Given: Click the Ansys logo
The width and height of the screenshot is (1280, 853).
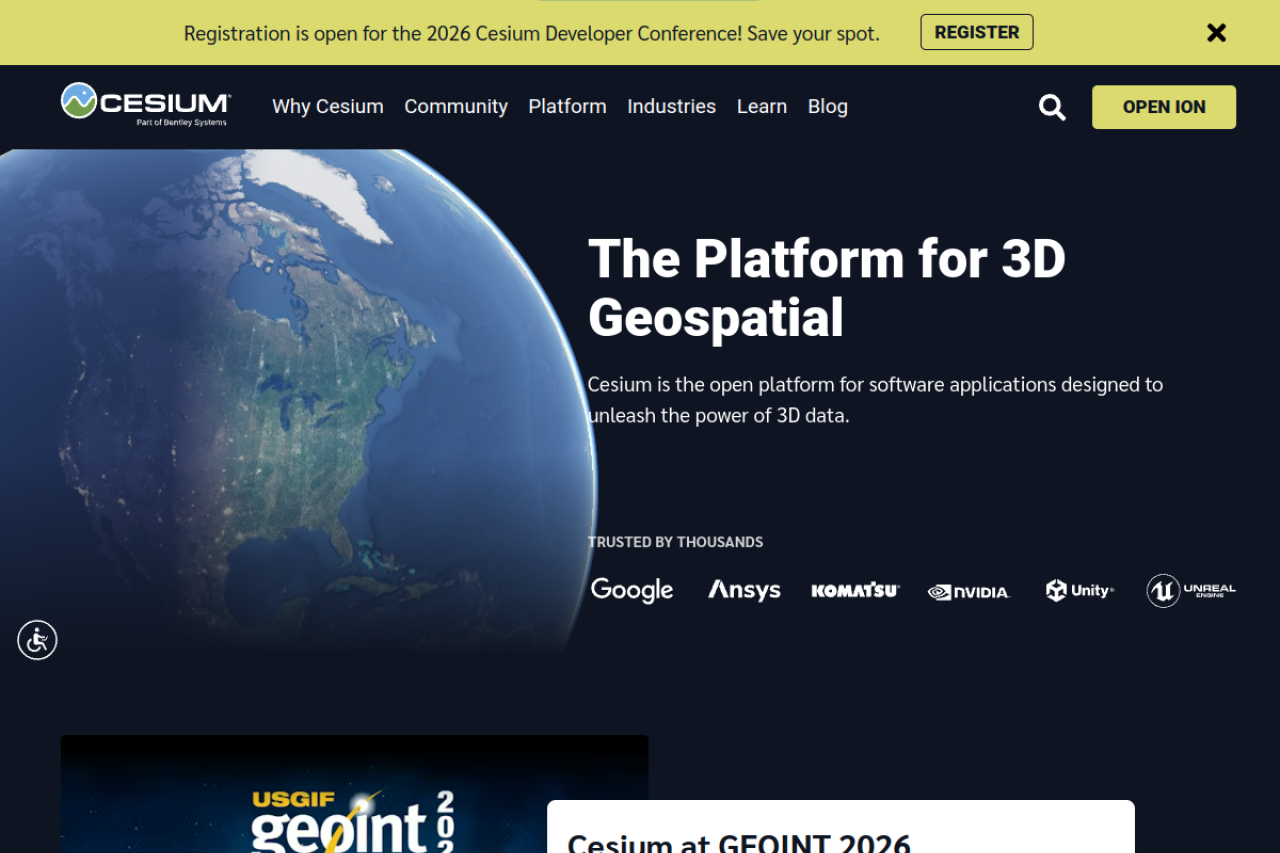Looking at the screenshot, I should tap(744, 590).
